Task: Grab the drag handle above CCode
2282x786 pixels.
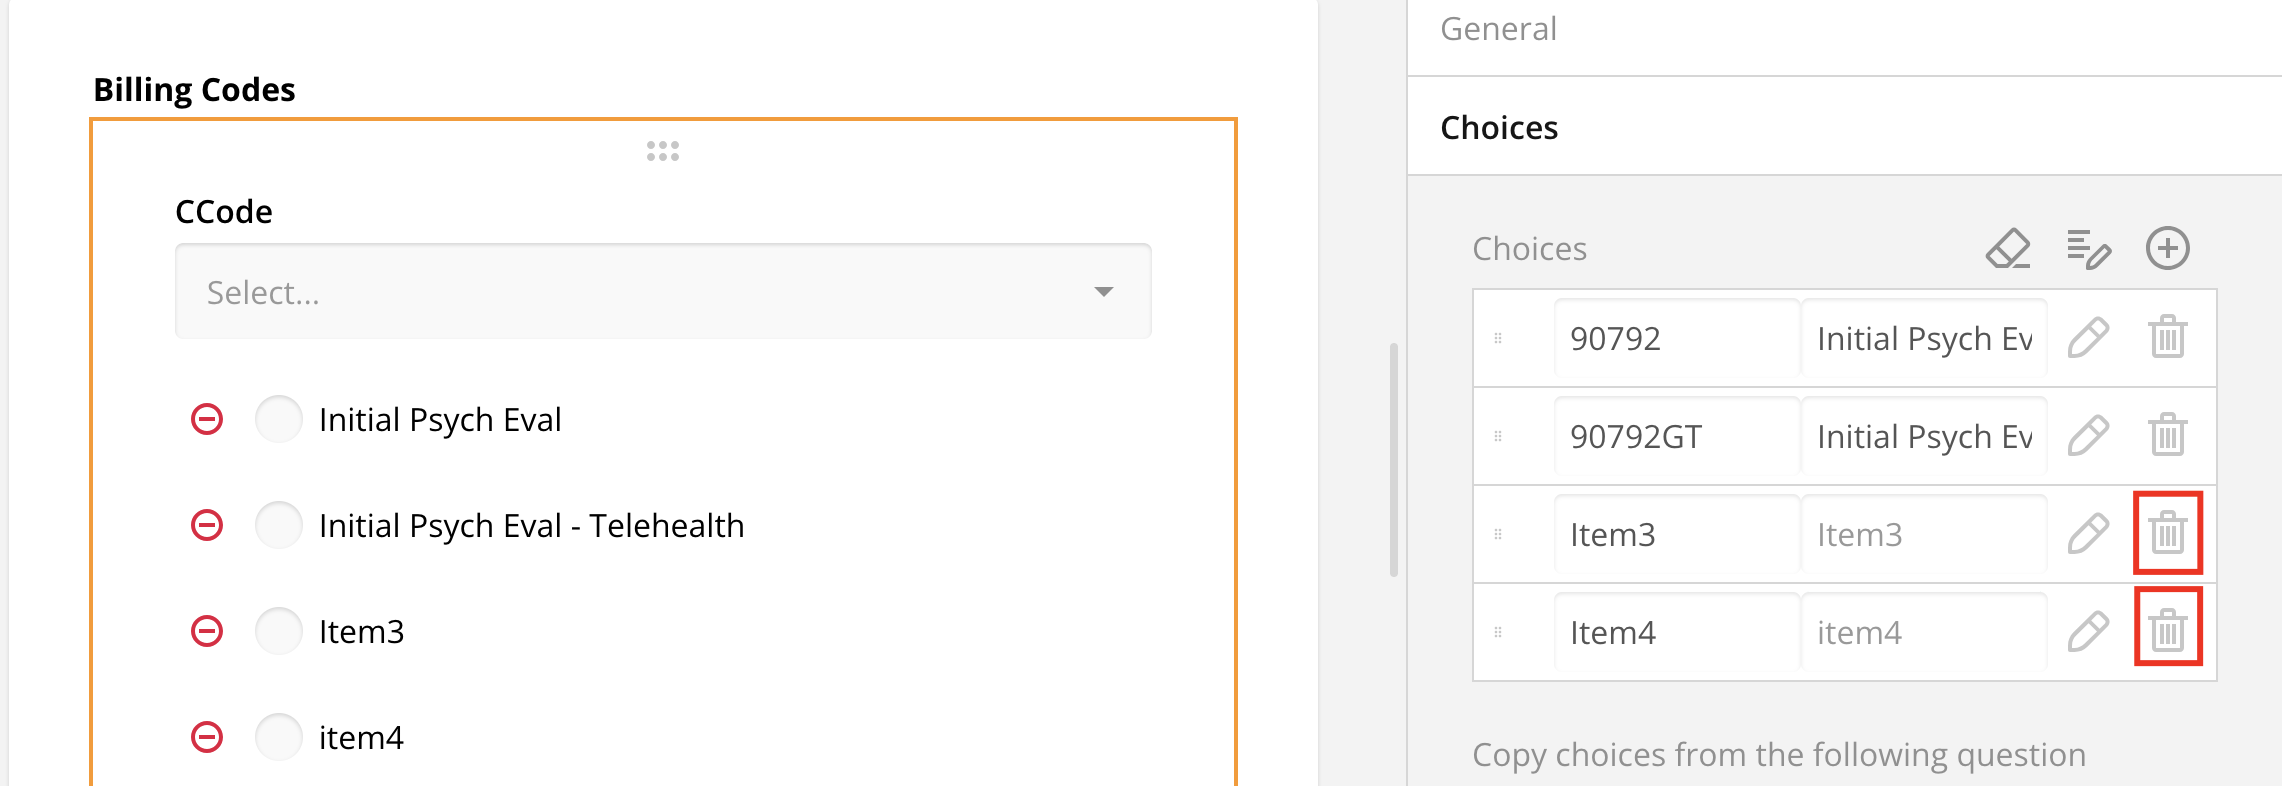Action: point(662,151)
